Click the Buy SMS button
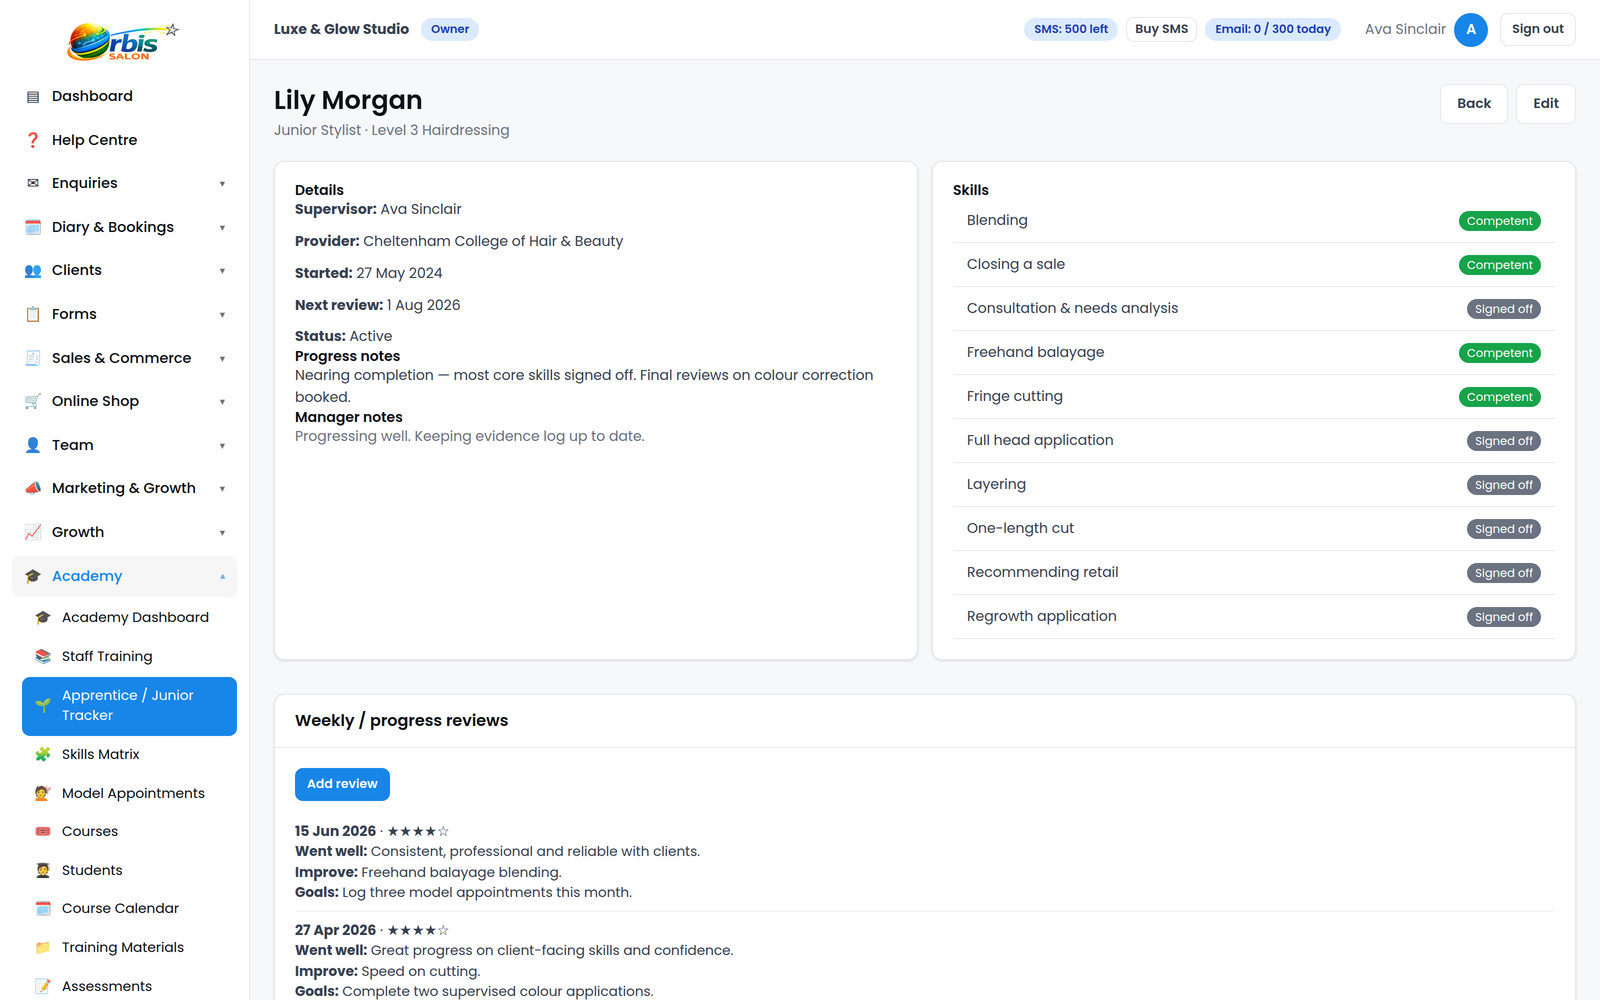Screen dimensions: 1600x1000 pyautogui.click(x=1162, y=29)
